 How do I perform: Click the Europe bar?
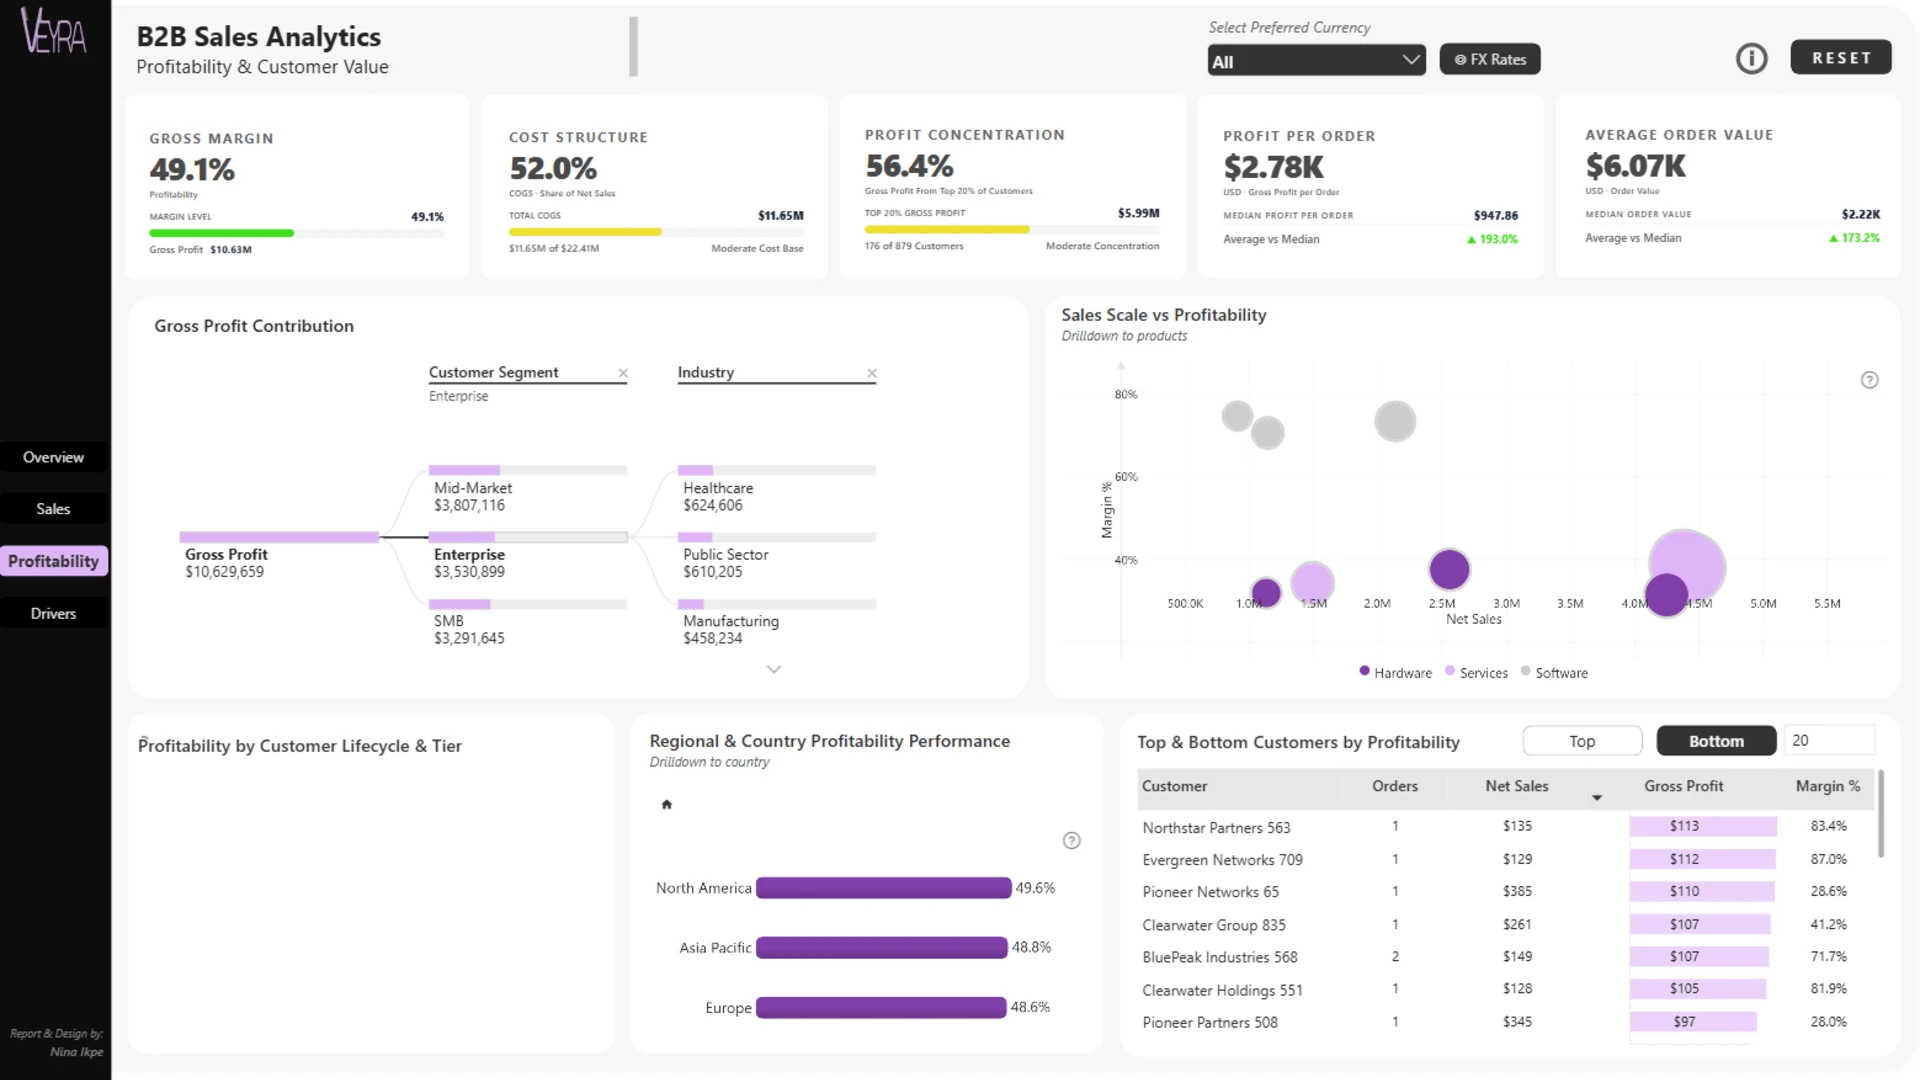point(881,1007)
